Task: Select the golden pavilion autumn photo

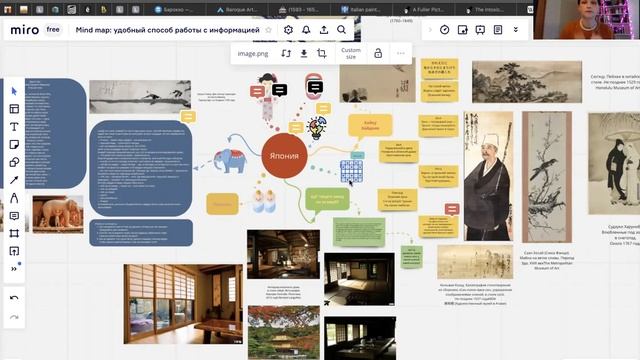Action: (x=284, y=333)
